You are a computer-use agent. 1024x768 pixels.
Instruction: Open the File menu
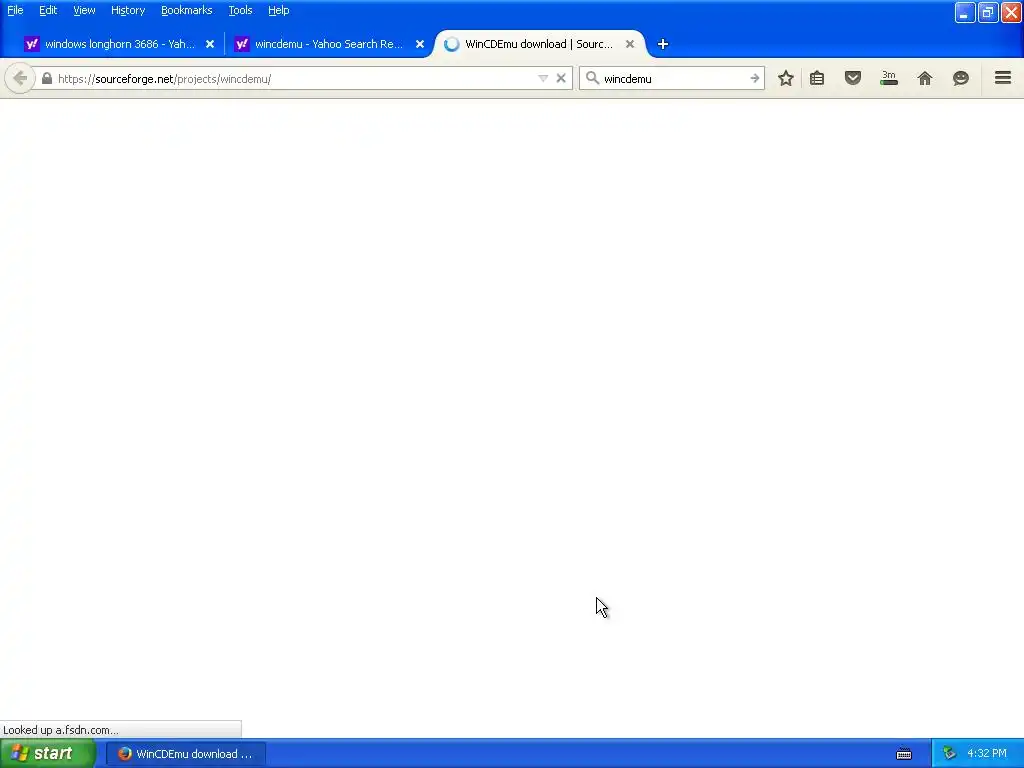click(x=15, y=10)
